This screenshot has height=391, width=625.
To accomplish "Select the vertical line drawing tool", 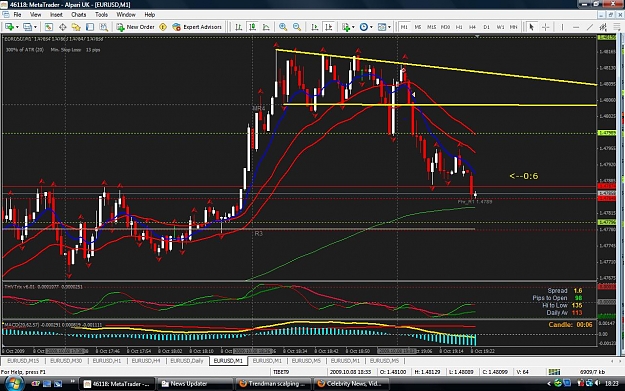I will (562, 27).
